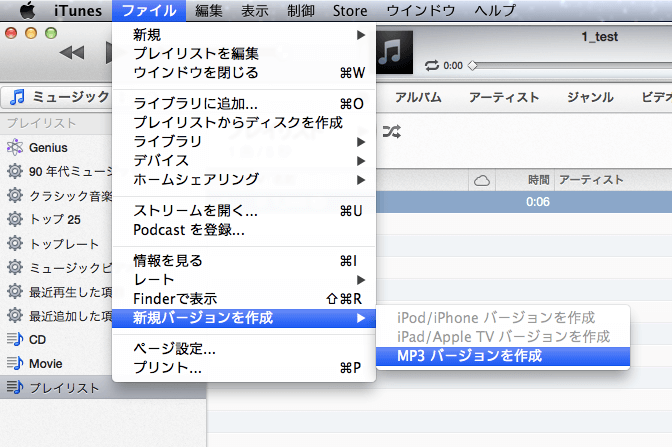Choose Finderで表示 menu item
Image resolution: width=672 pixels, height=447 pixels.
[244, 298]
